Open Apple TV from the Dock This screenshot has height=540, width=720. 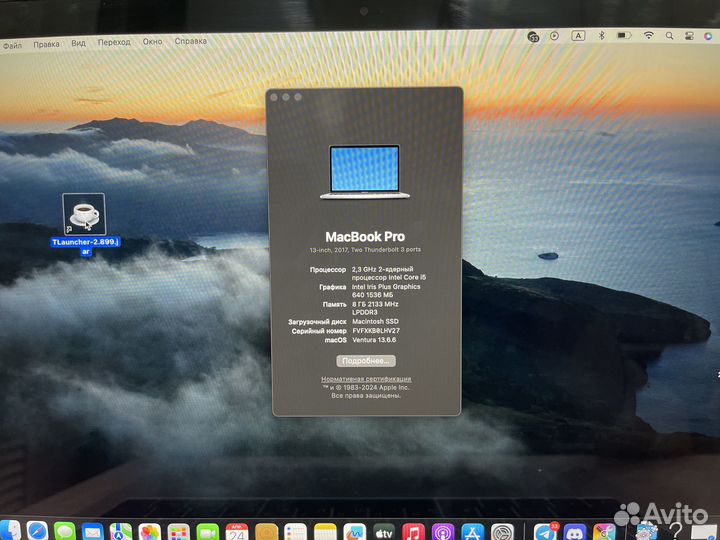point(384,532)
